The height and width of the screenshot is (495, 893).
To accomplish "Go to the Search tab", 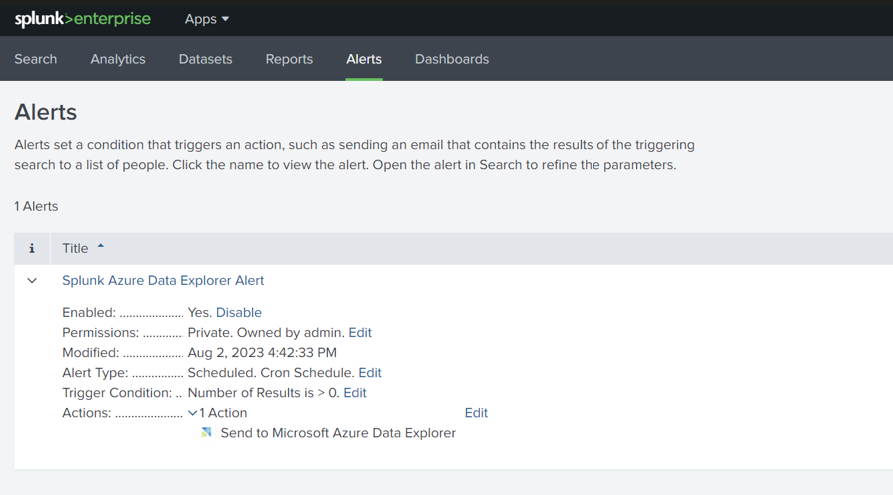I will coord(36,59).
